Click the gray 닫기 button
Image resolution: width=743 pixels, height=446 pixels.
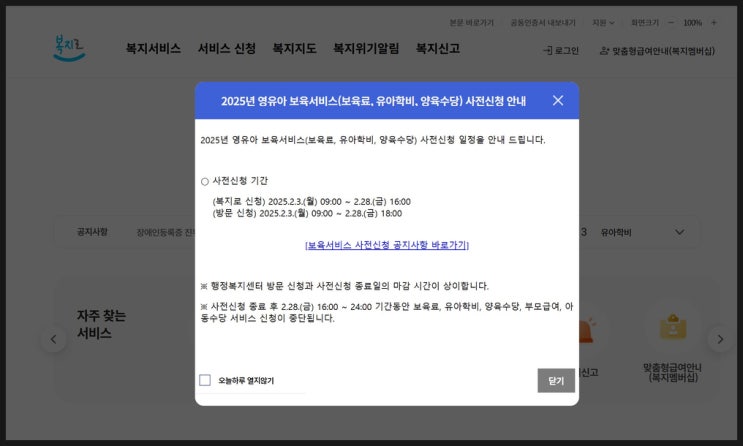[556, 381]
